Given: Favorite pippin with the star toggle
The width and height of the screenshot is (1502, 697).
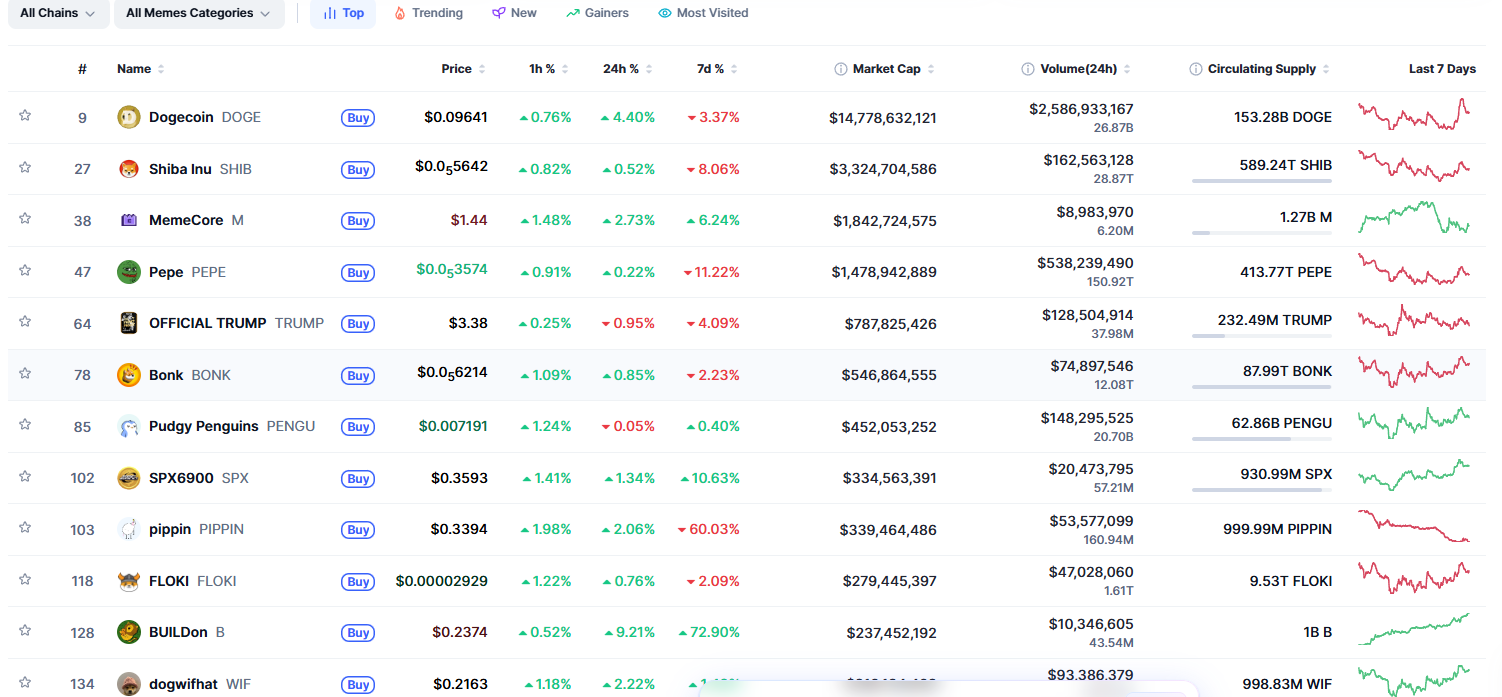Looking at the screenshot, I should point(25,528).
